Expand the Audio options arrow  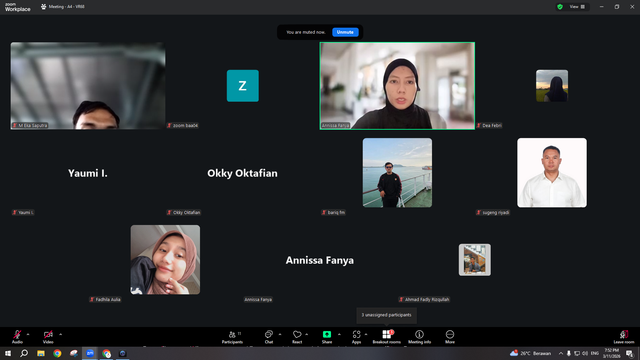(x=28, y=334)
